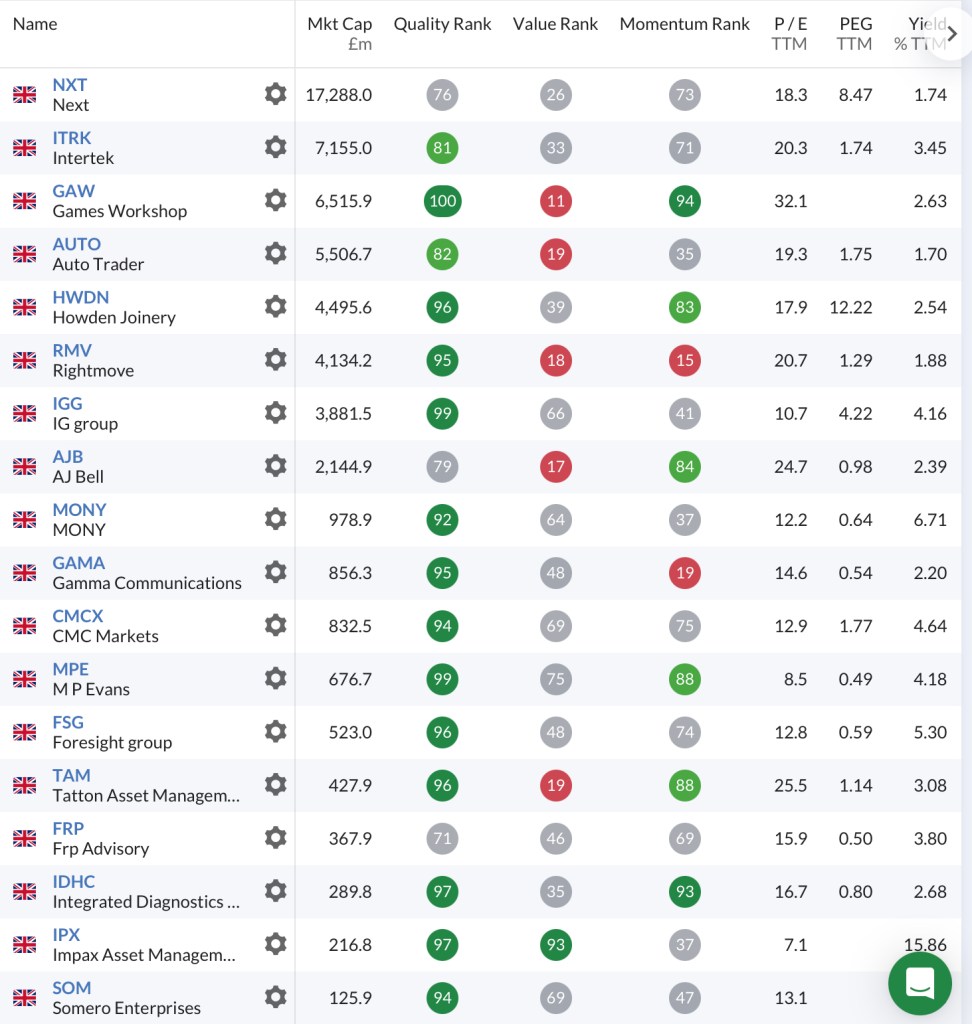Image resolution: width=972 pixels, height=1024 pixels.
Task: Click the gear icon next to AJ Bell
Action: tap(275, 466)
